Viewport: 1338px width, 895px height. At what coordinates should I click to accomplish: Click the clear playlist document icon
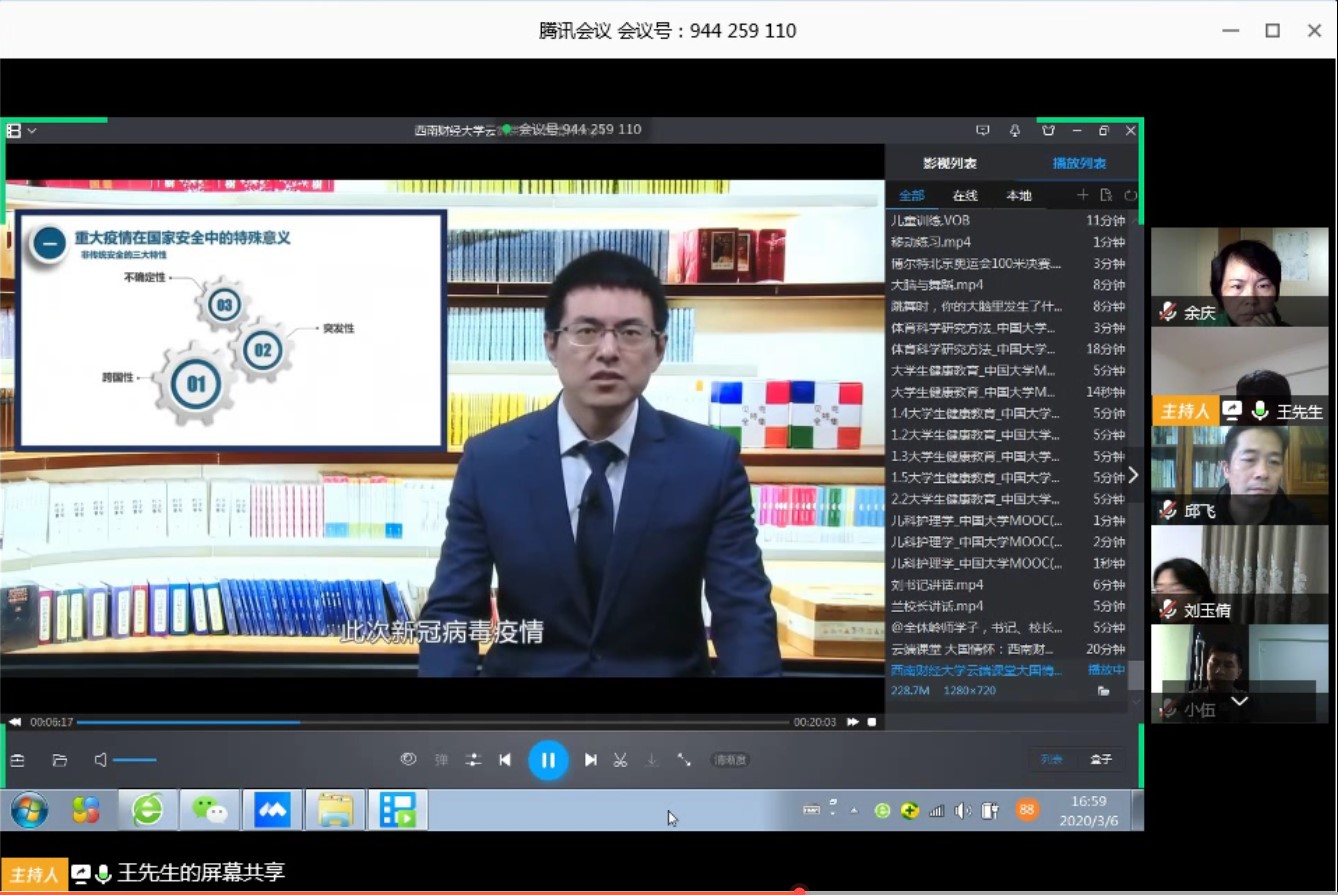click(x=1106, y=195)
